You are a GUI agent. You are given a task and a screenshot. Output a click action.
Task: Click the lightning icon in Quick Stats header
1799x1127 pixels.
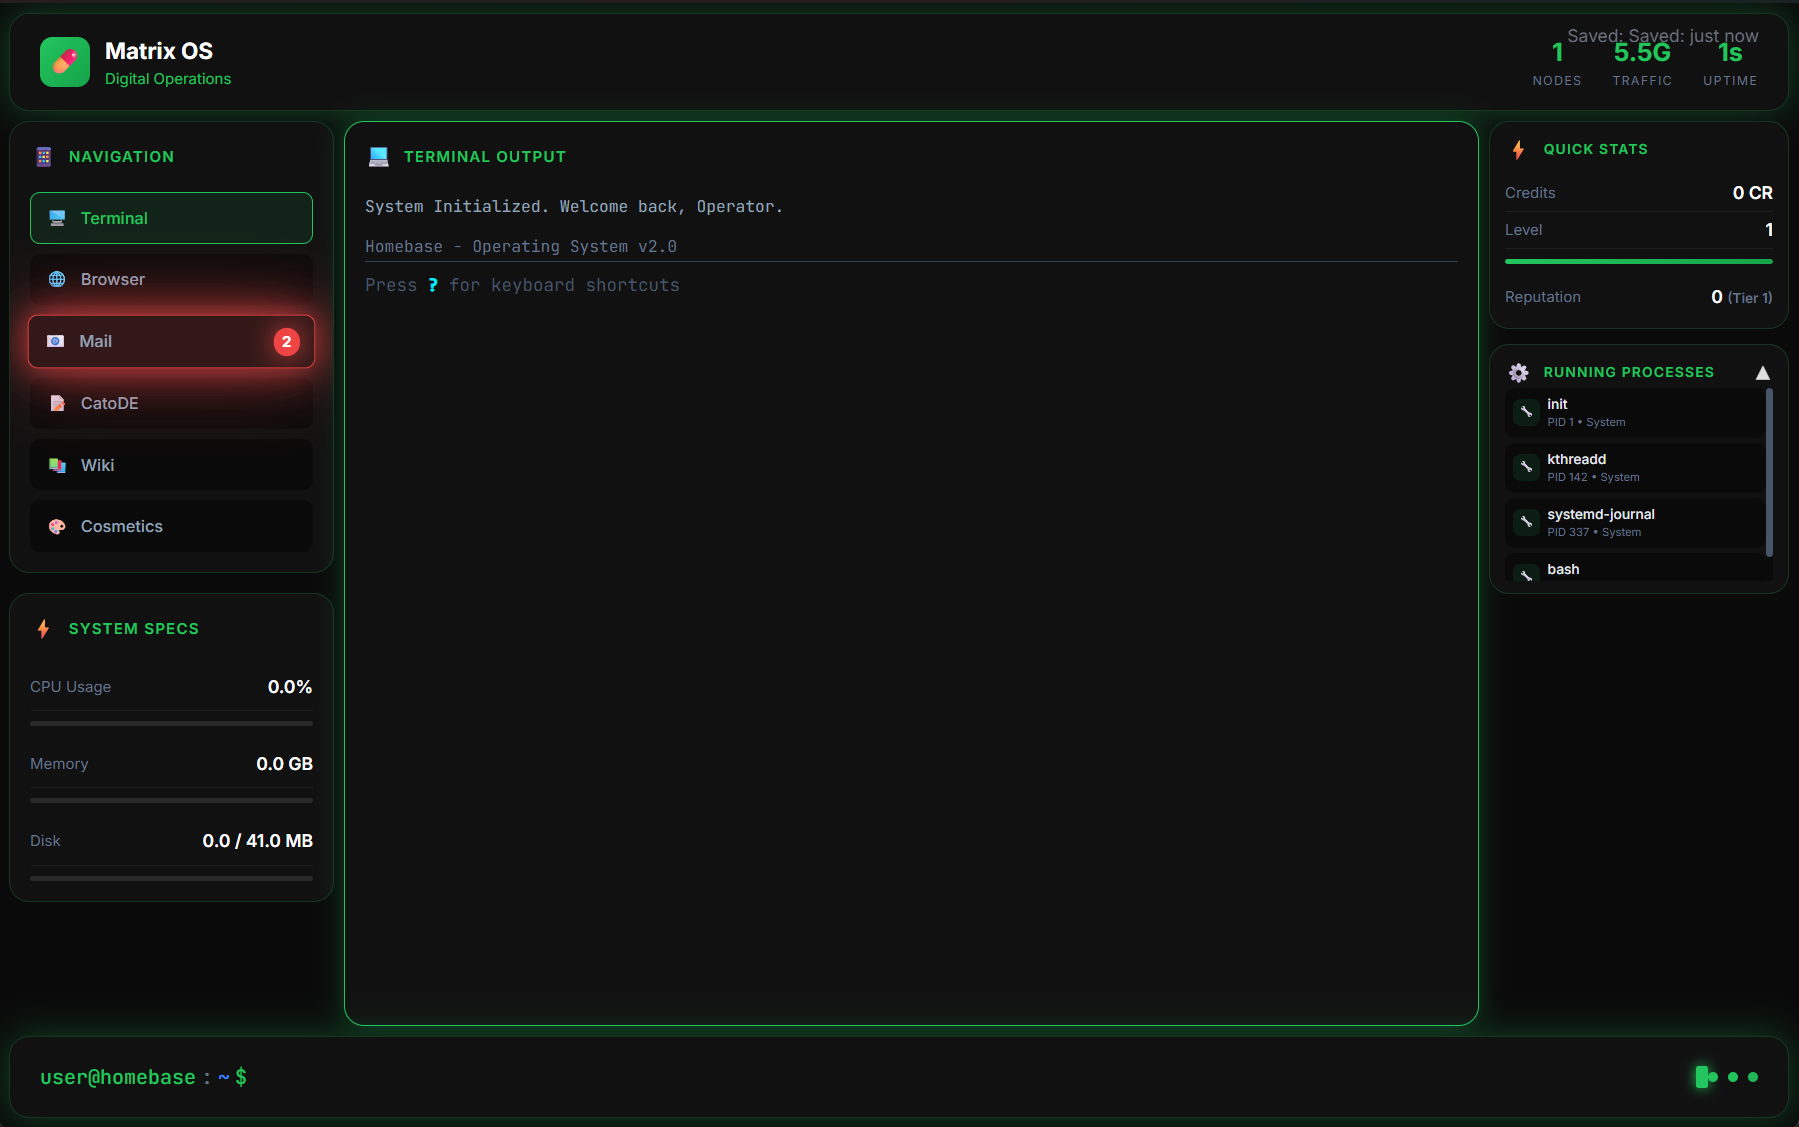[x=1519, y=148]
